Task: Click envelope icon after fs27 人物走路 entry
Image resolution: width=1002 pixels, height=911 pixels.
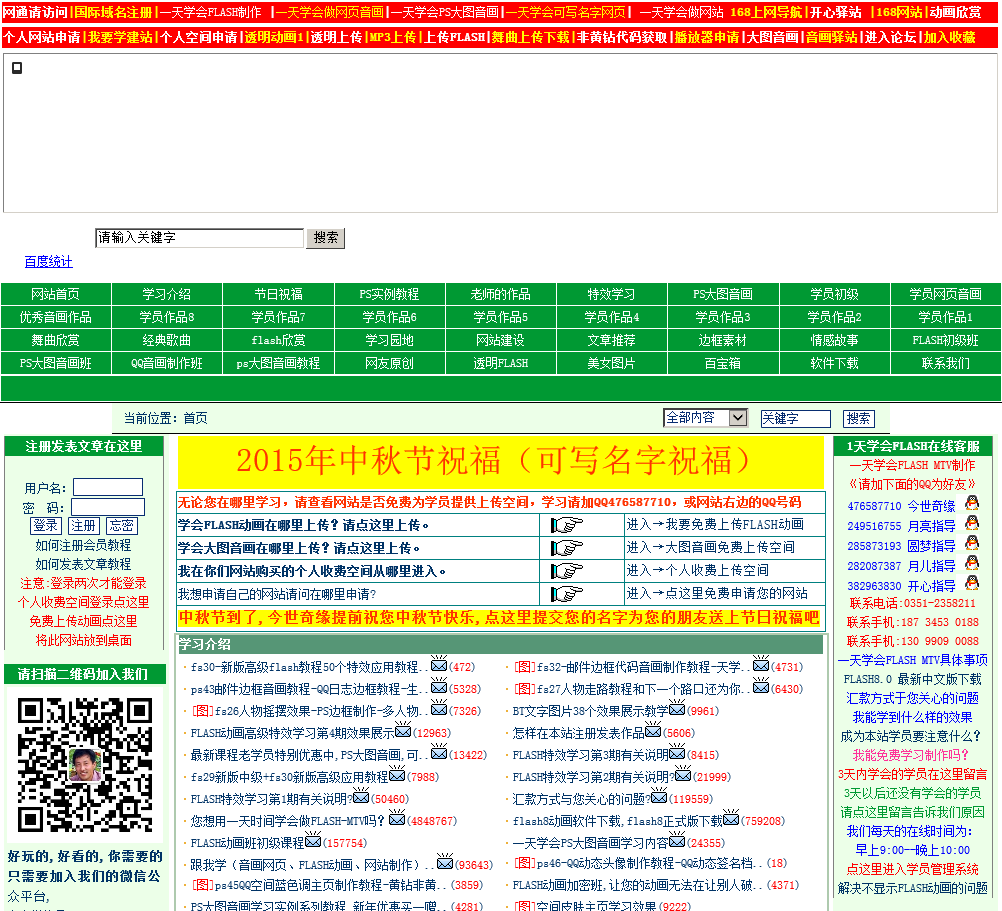Action: (761, 686)
